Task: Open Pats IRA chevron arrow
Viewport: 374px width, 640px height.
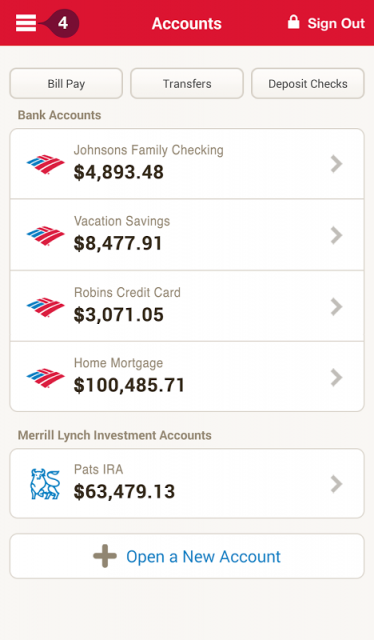Action: [x=336, y=484]
